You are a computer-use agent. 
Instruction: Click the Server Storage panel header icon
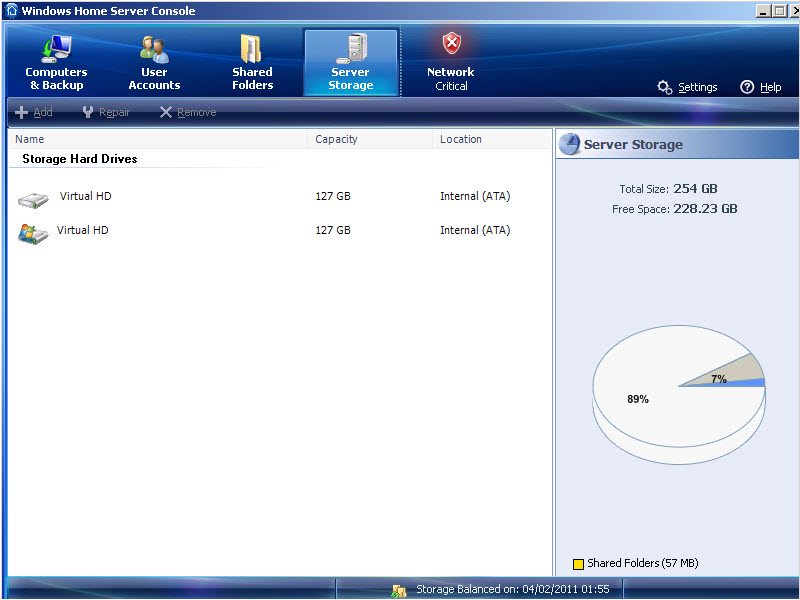(569, 145)
